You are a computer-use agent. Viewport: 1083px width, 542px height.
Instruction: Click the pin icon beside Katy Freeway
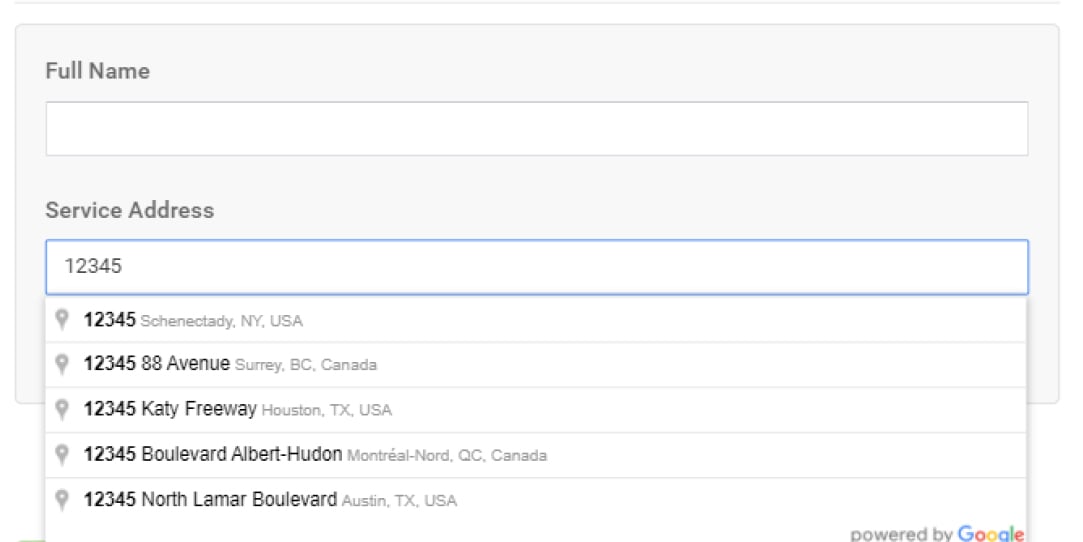63,409
